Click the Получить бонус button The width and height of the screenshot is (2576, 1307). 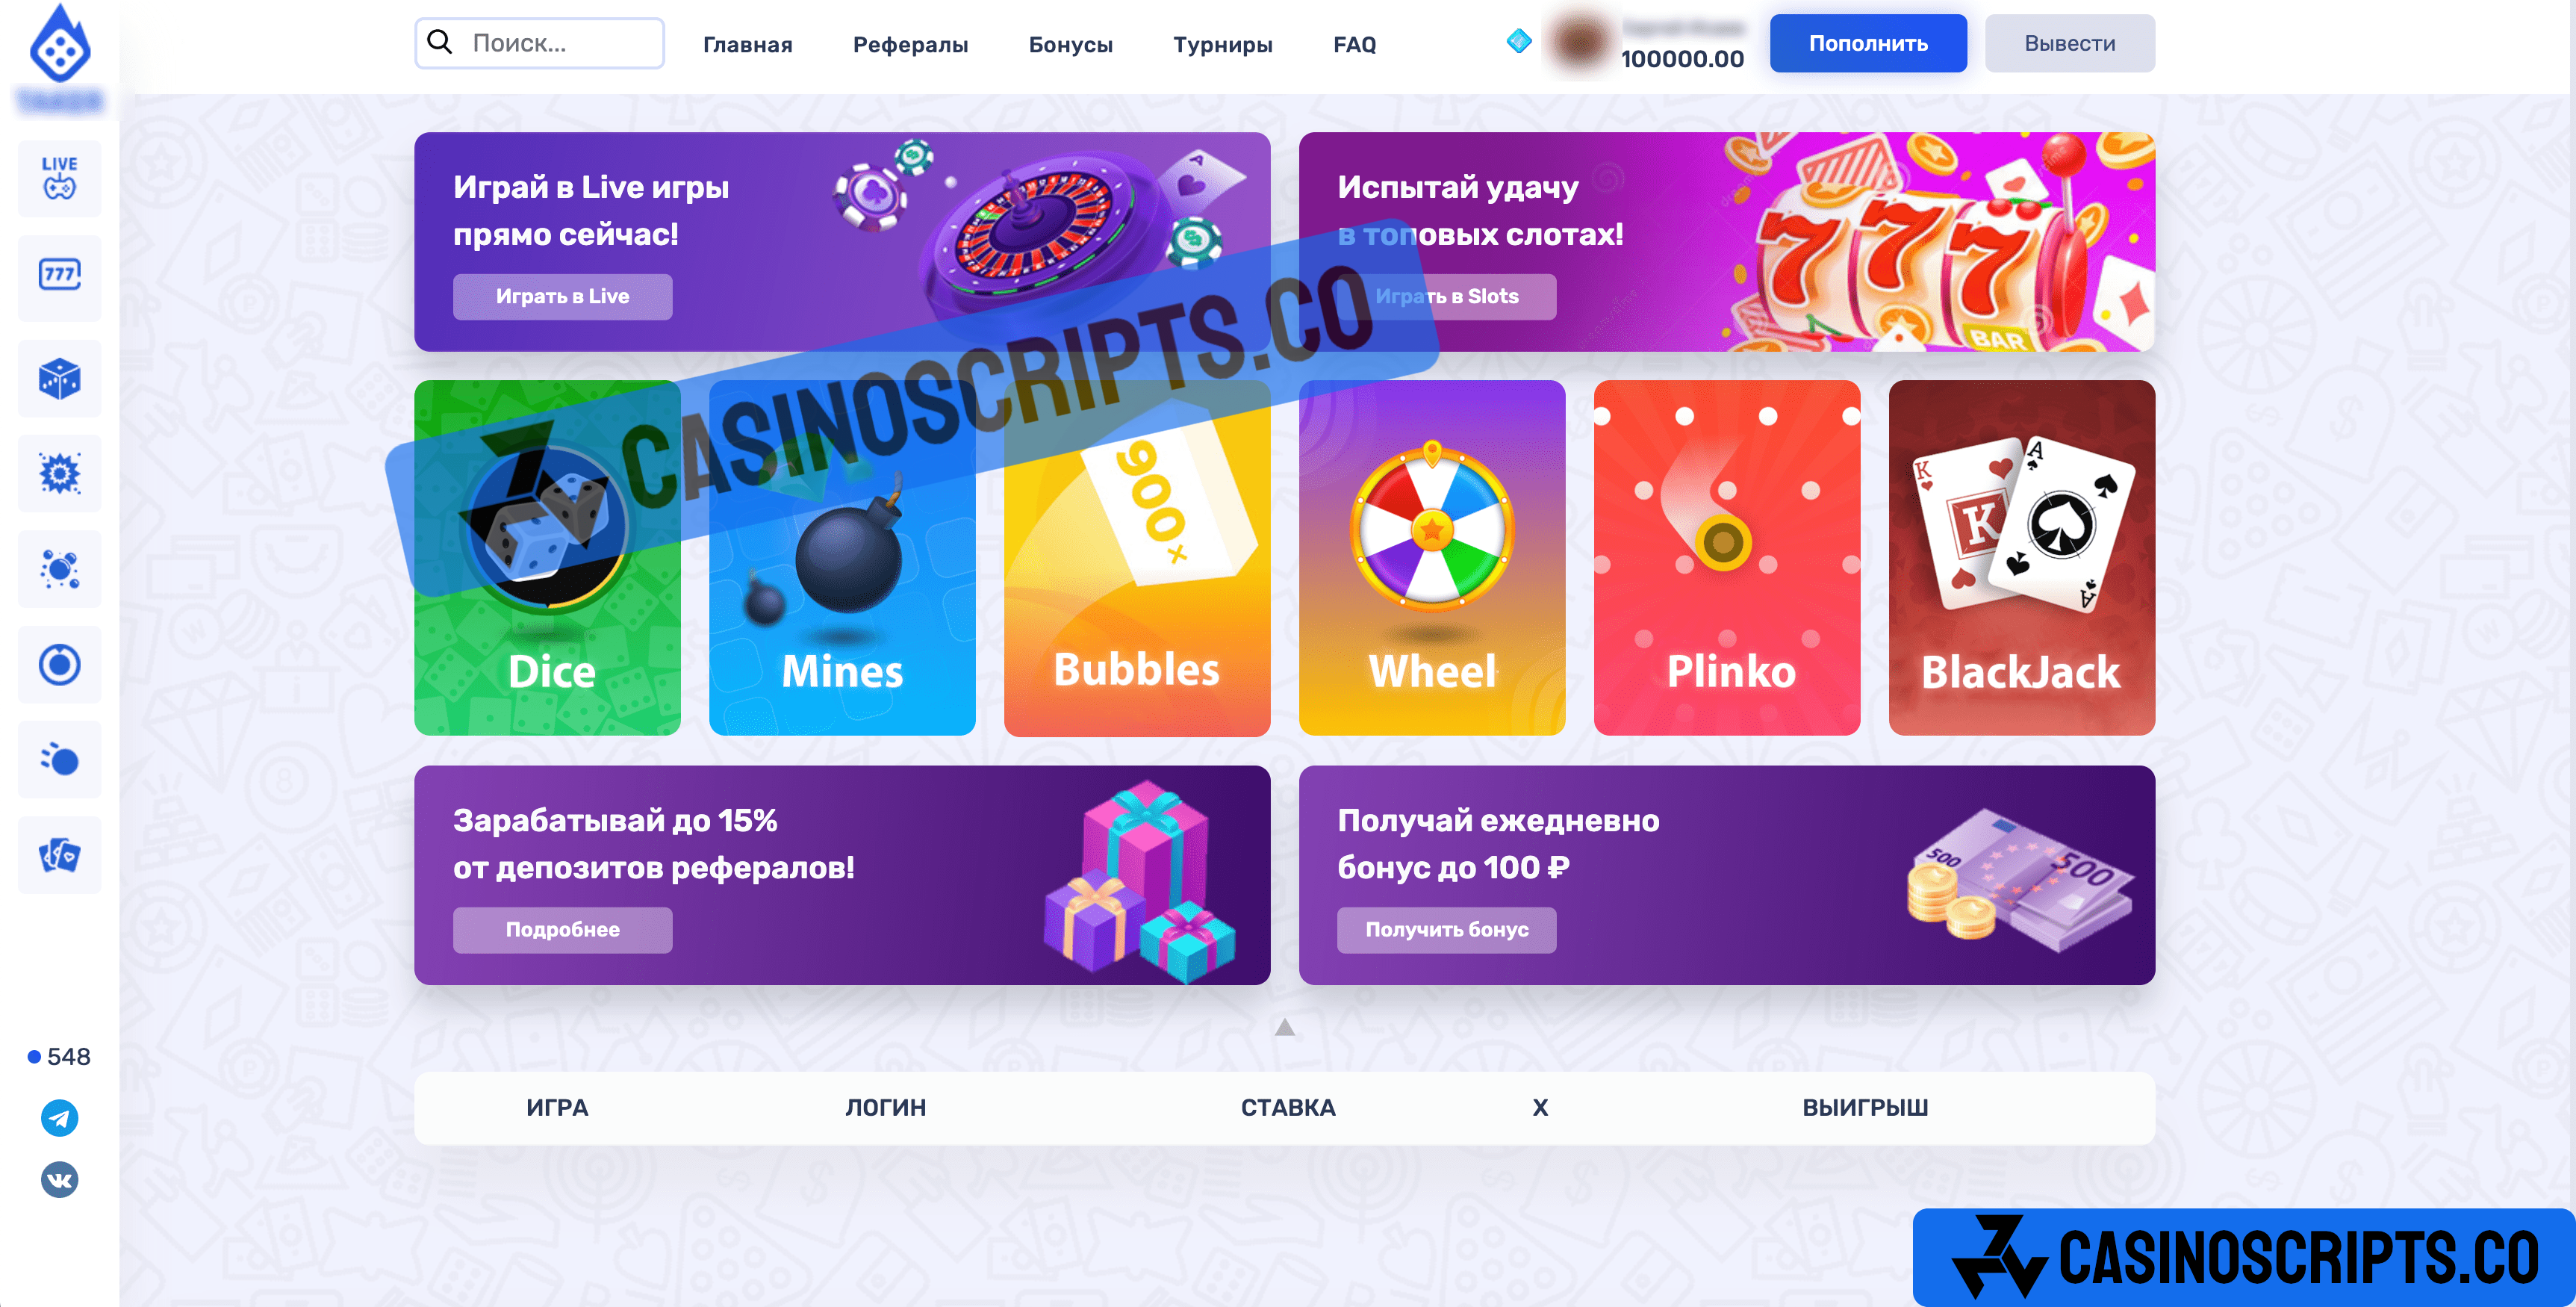click(1446, 930)
